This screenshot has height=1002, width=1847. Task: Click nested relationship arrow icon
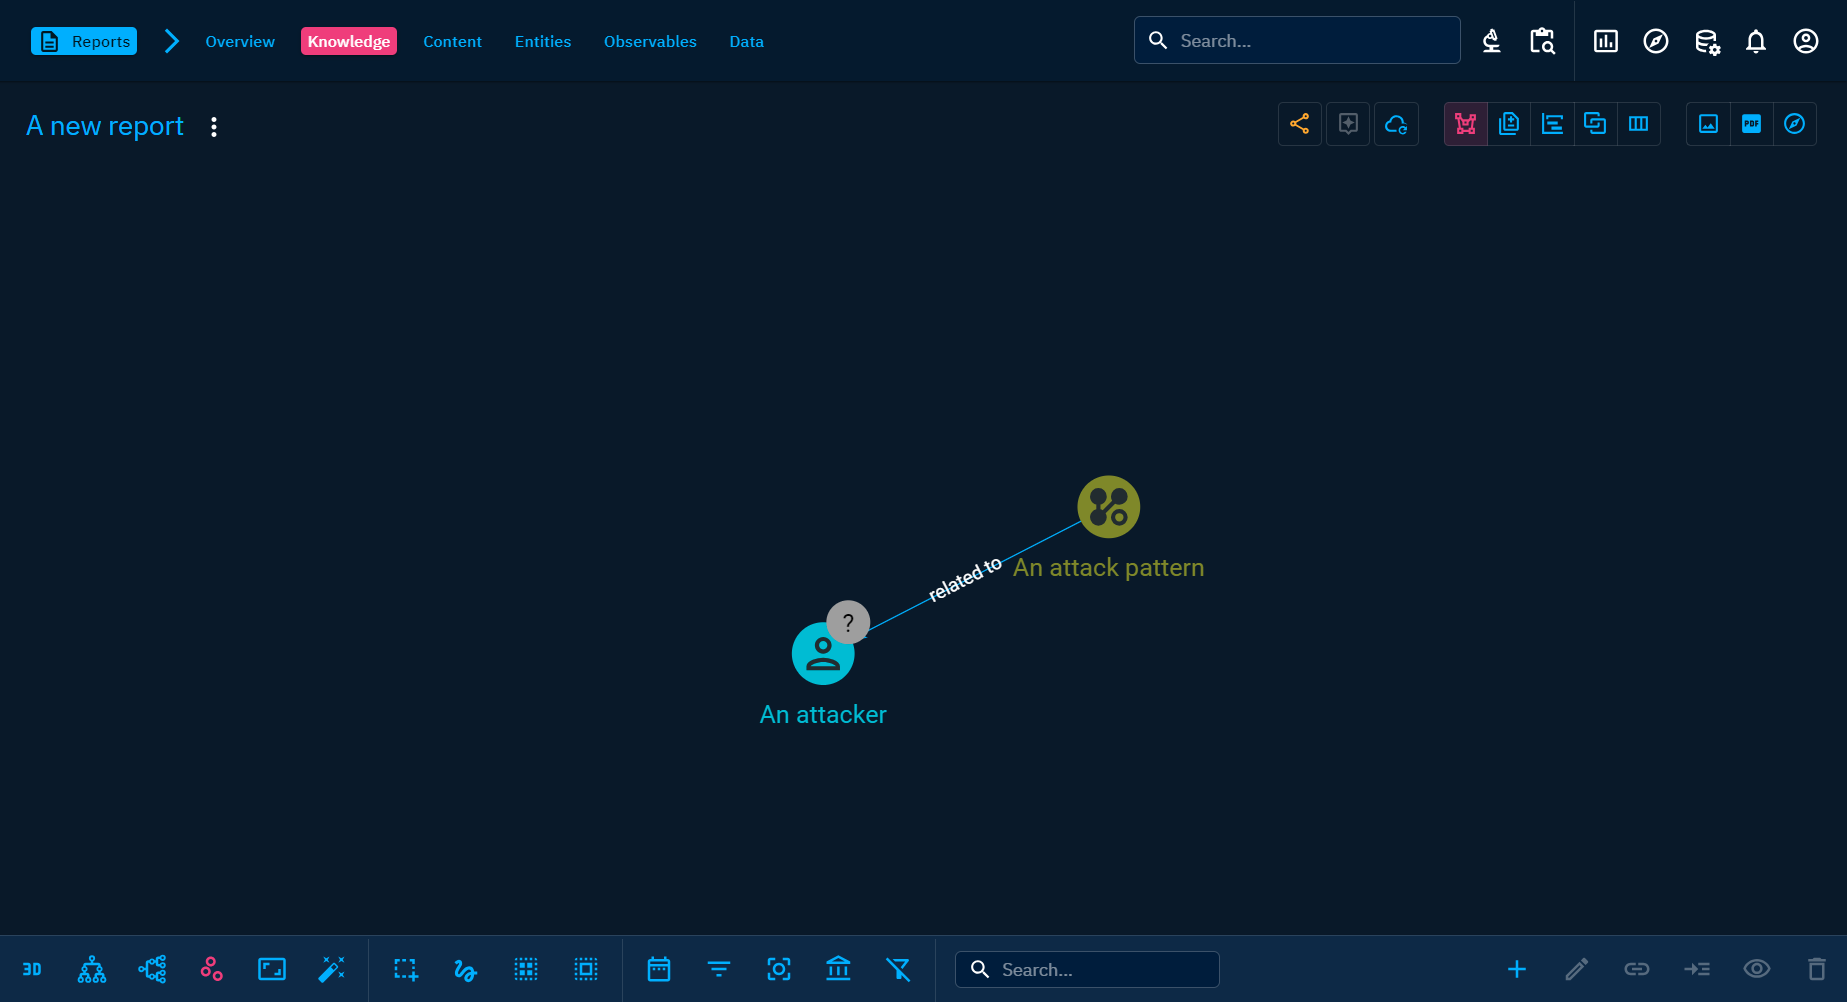pyautogui.click(x=1697, y=969)
